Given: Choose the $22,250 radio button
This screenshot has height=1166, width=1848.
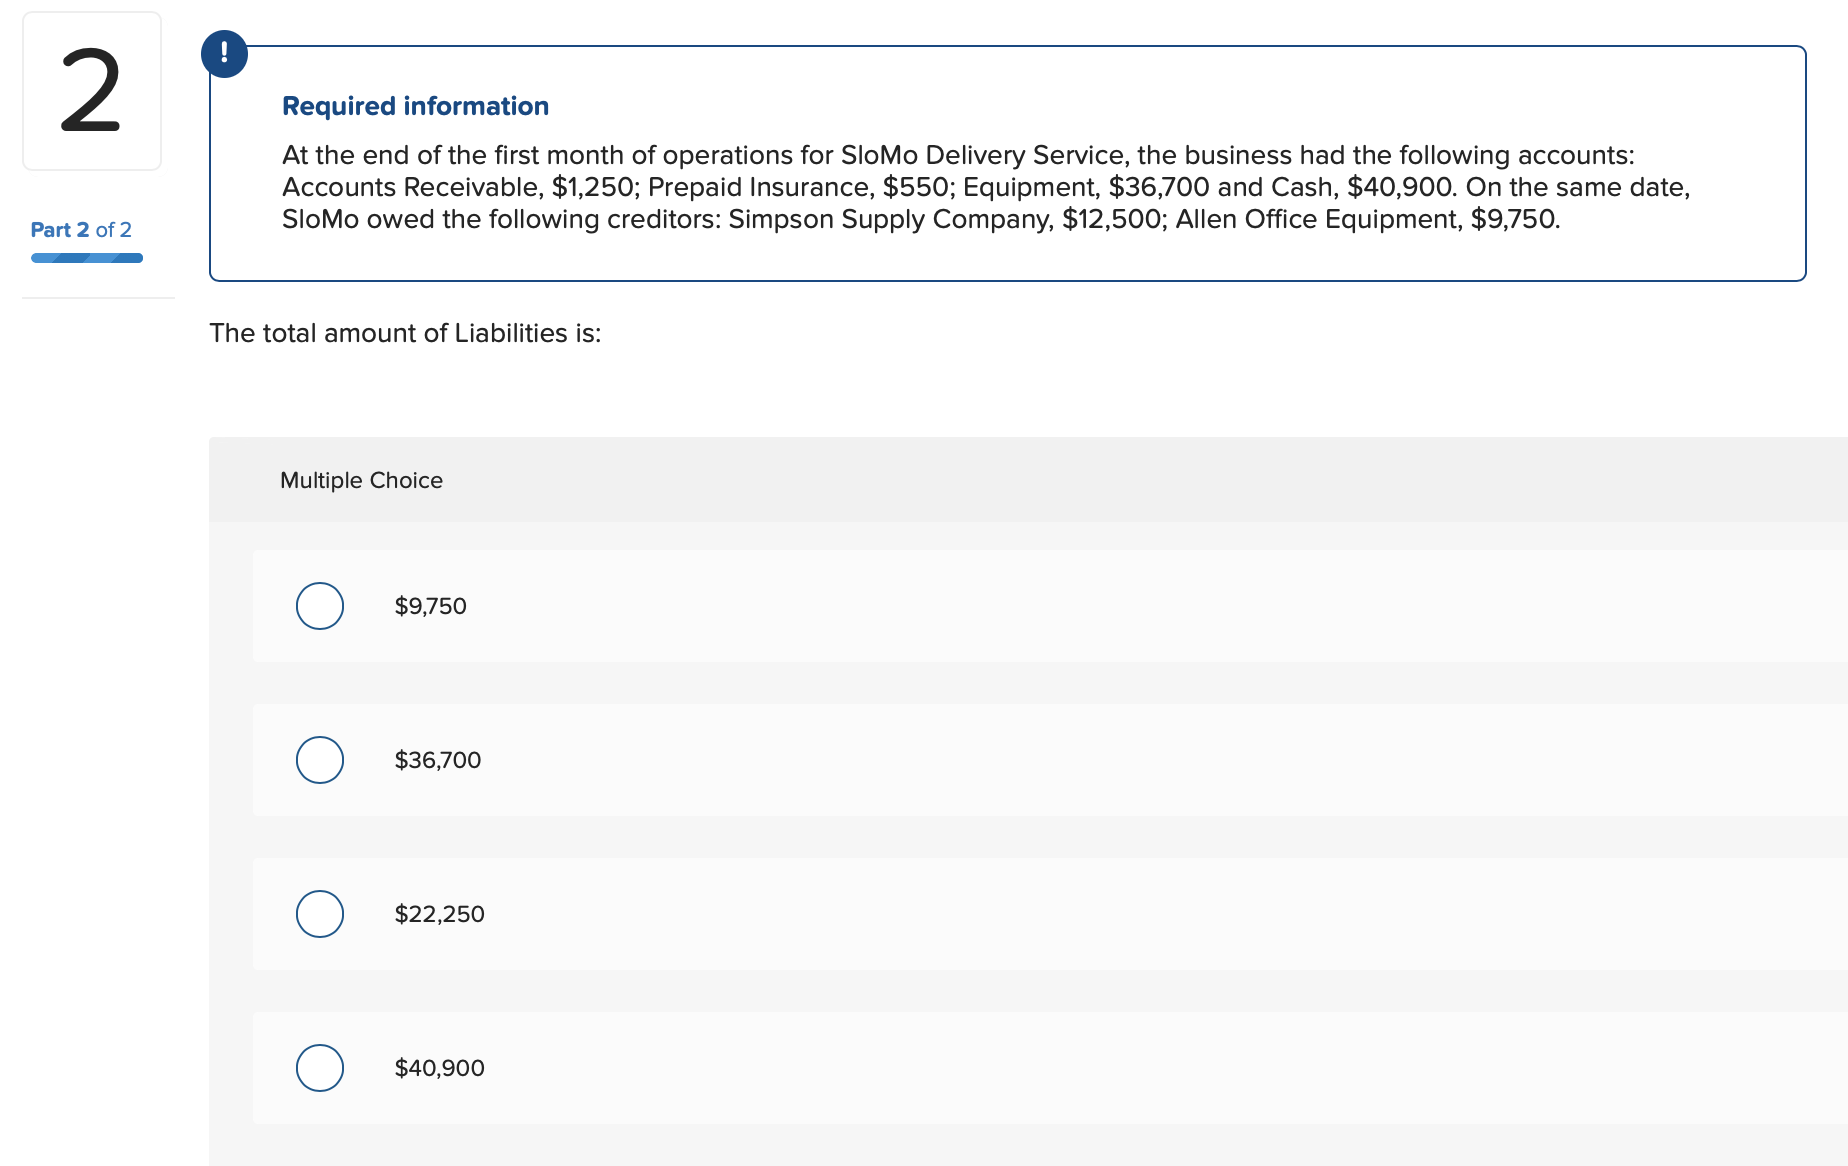Looking at the screenshot, I should click(x=320, y=914).
